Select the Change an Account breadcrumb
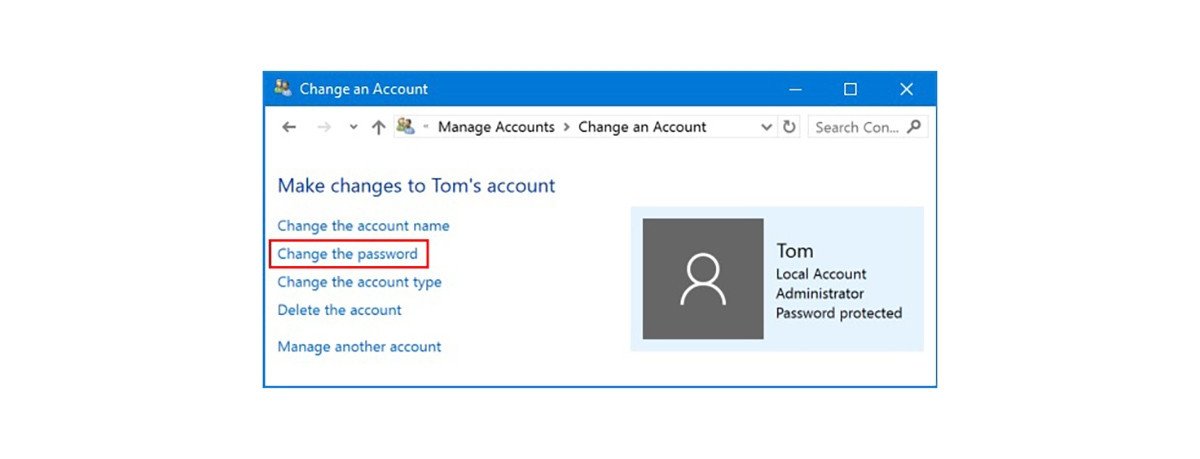1200x459 pixels. pos(642,127)
